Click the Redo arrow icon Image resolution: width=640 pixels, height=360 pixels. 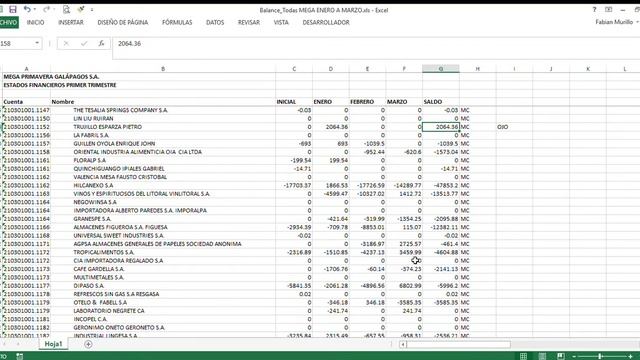pos(46,9)
